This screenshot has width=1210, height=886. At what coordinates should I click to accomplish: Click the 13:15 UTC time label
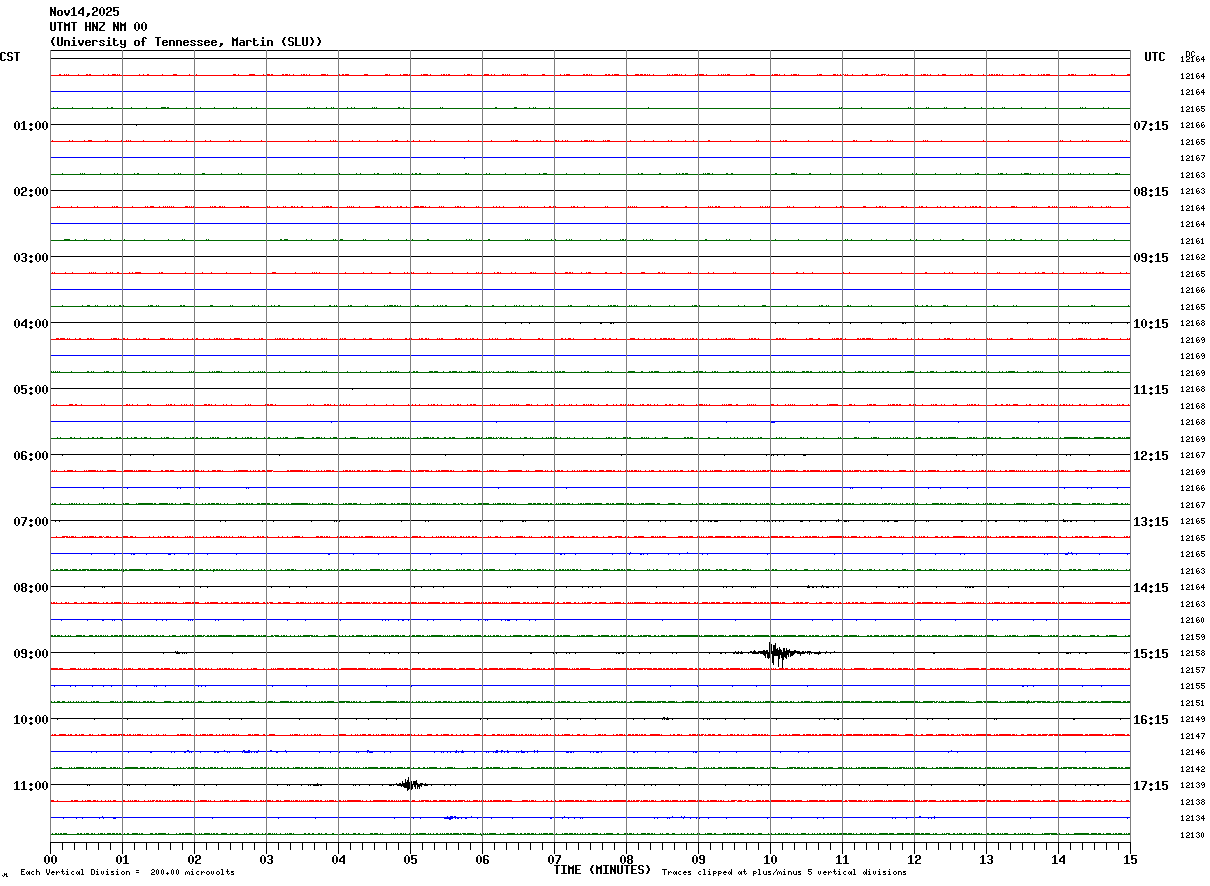1150,521
